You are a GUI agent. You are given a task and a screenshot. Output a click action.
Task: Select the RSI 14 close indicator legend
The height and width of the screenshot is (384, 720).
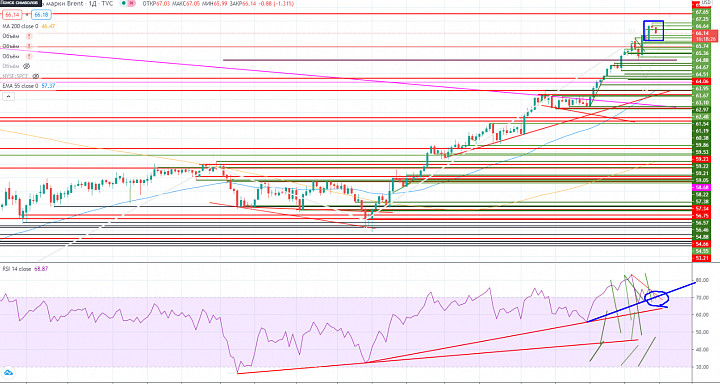pos(17,269)
